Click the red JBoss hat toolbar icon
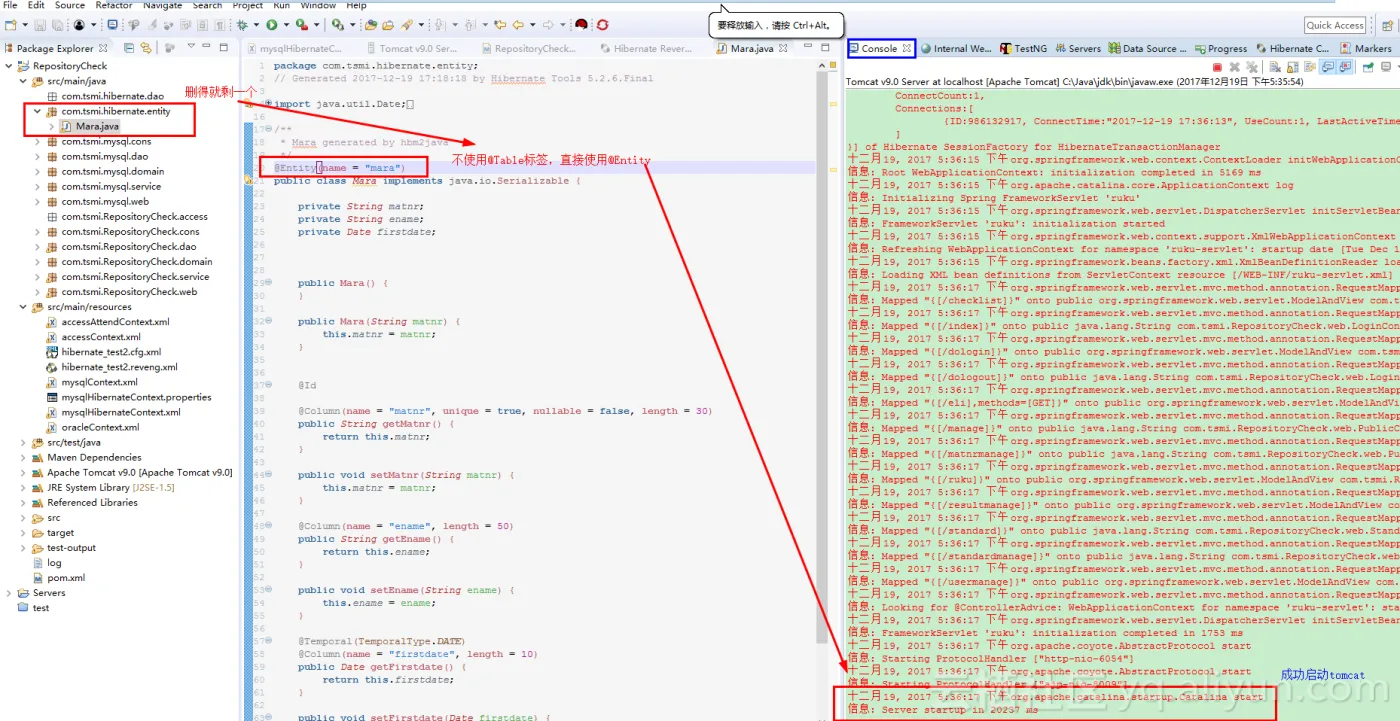This screenshot has width=1400, height=721. click(x=580, y=24)
